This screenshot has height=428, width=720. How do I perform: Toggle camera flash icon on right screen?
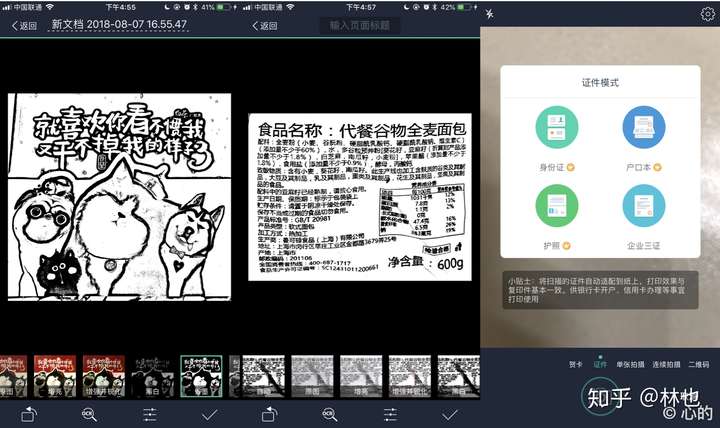point(490,14)
